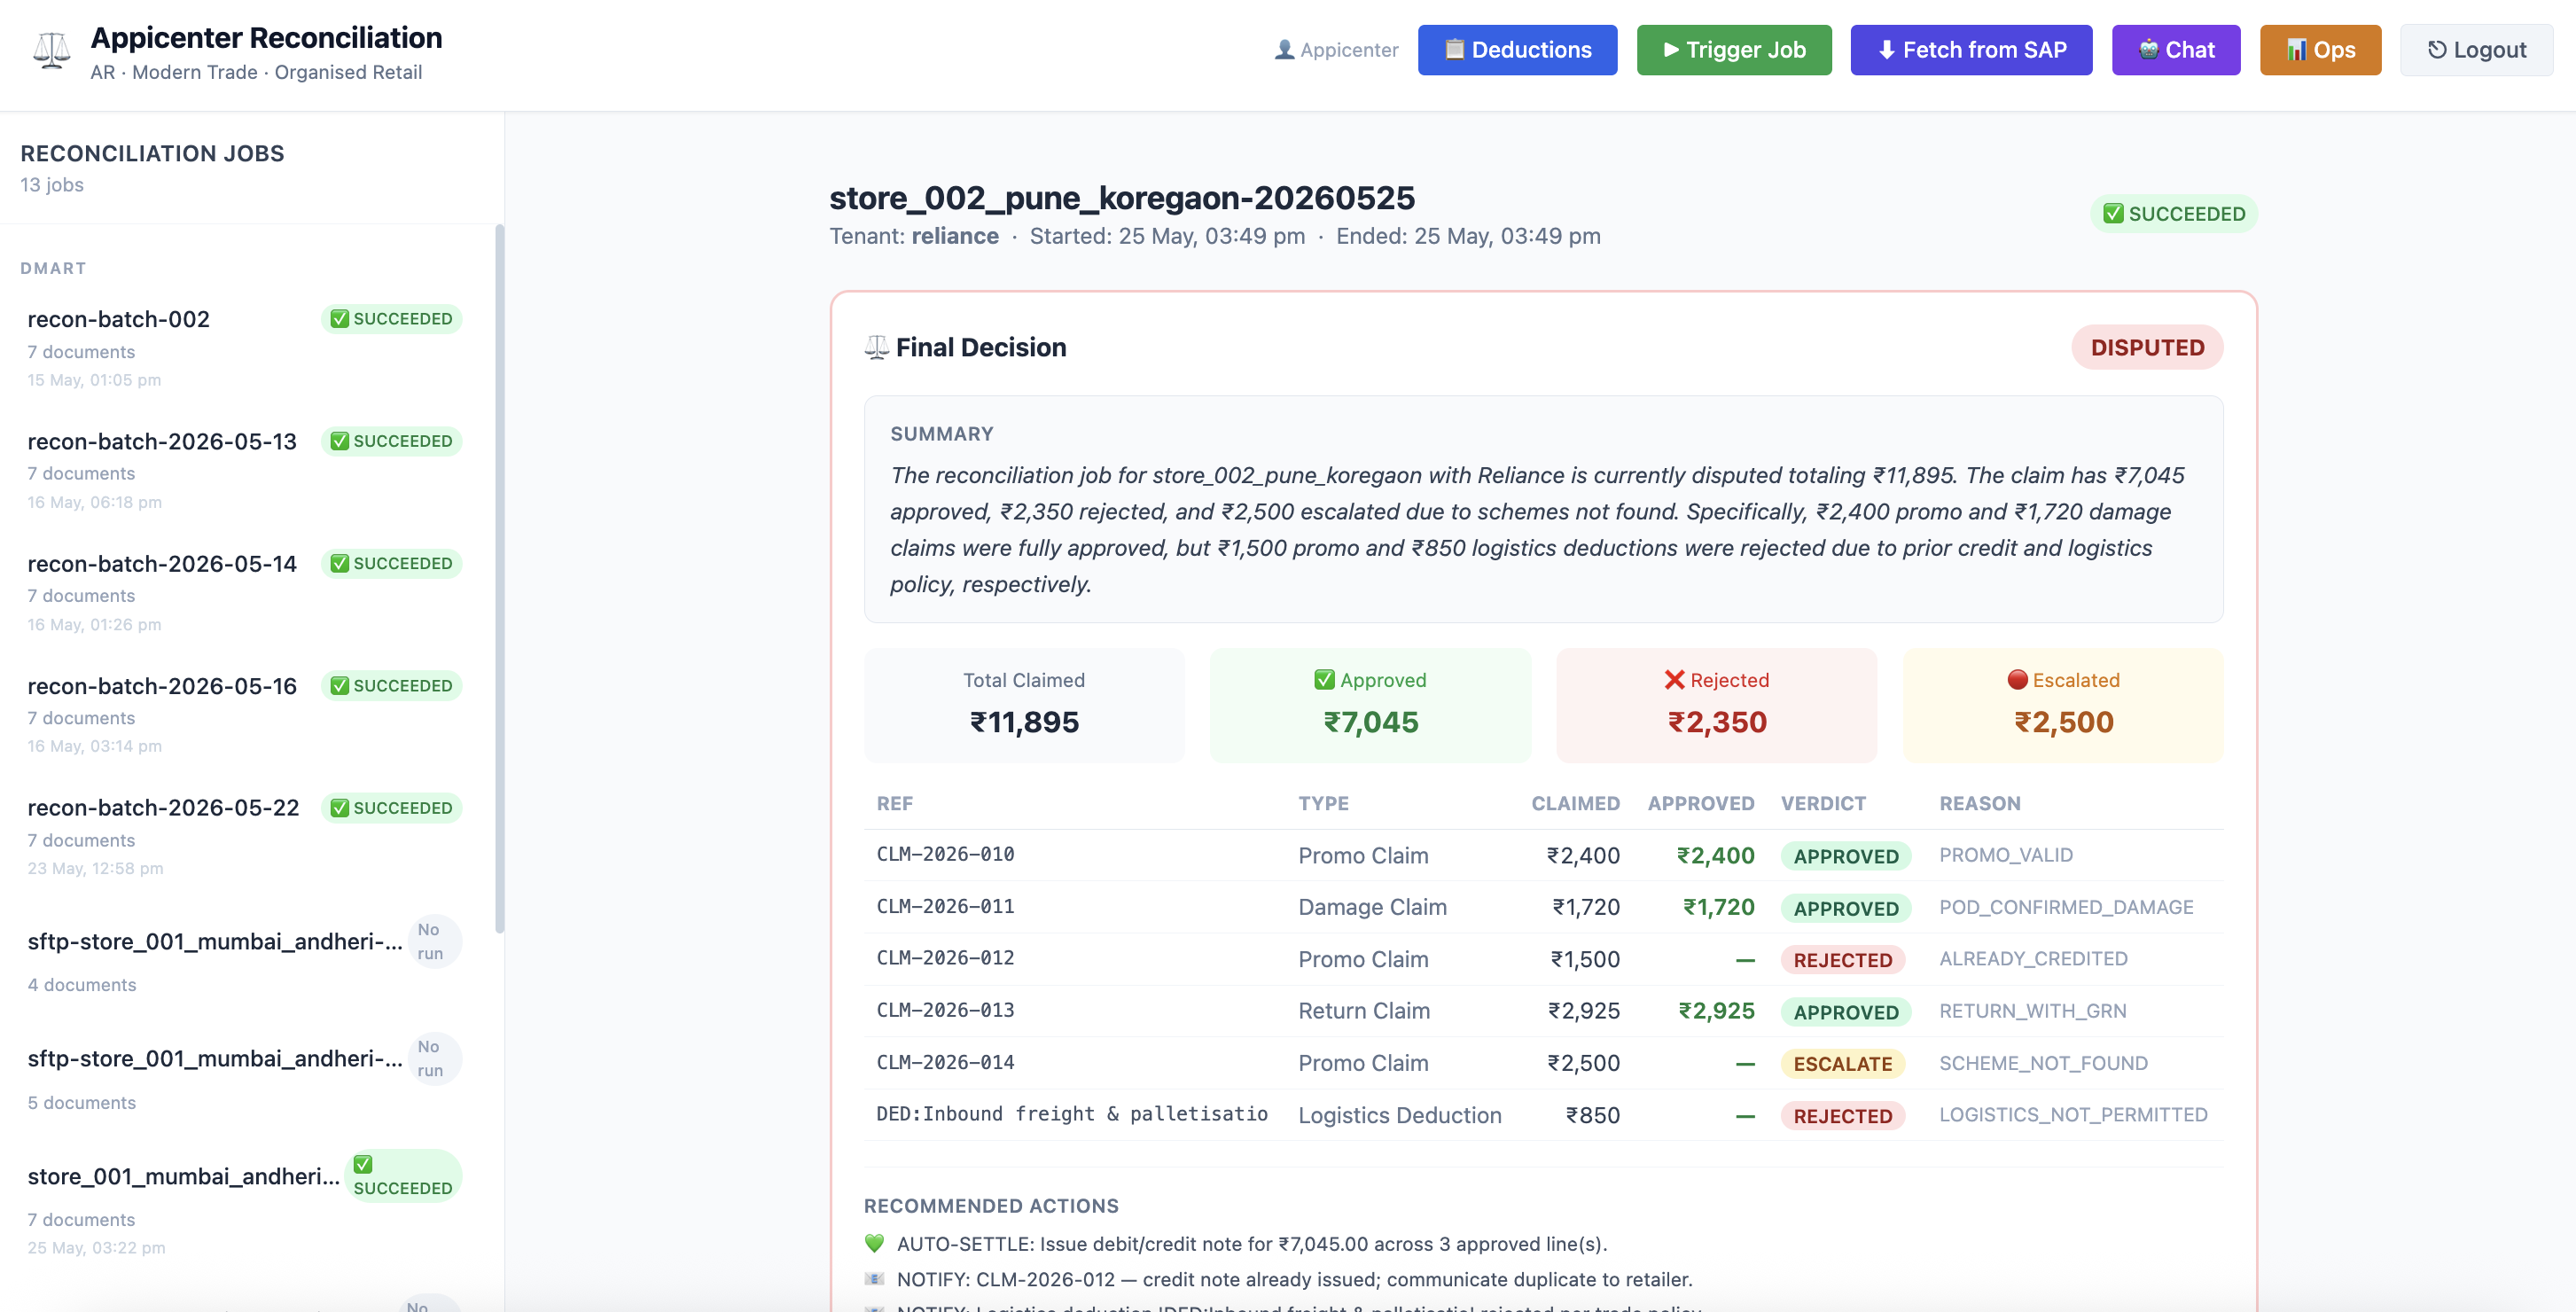The height and width of the screenshot is (1312, 2576).
Task: Click the REF column header
Action: click(894, 803)
